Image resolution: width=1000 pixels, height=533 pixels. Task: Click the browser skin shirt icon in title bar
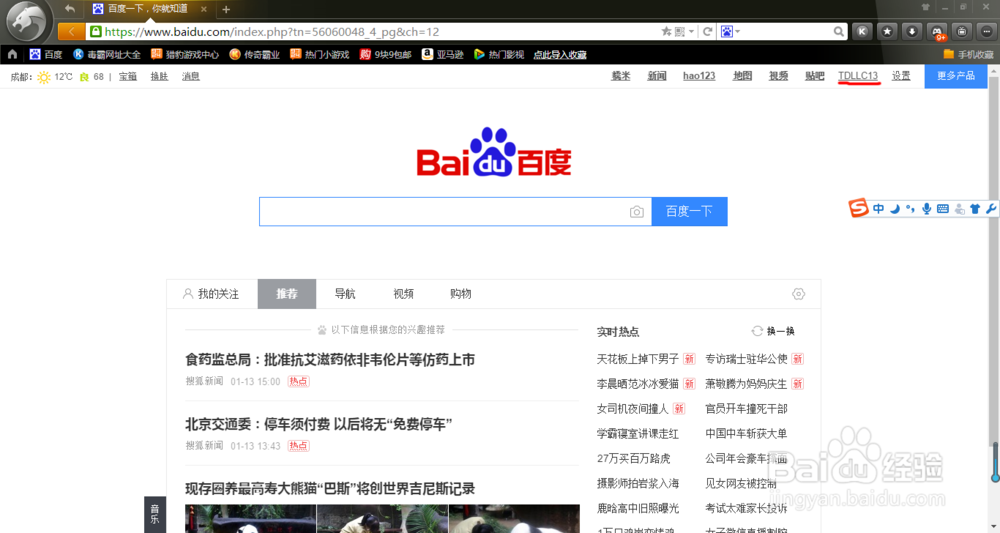tap(925, 7)
